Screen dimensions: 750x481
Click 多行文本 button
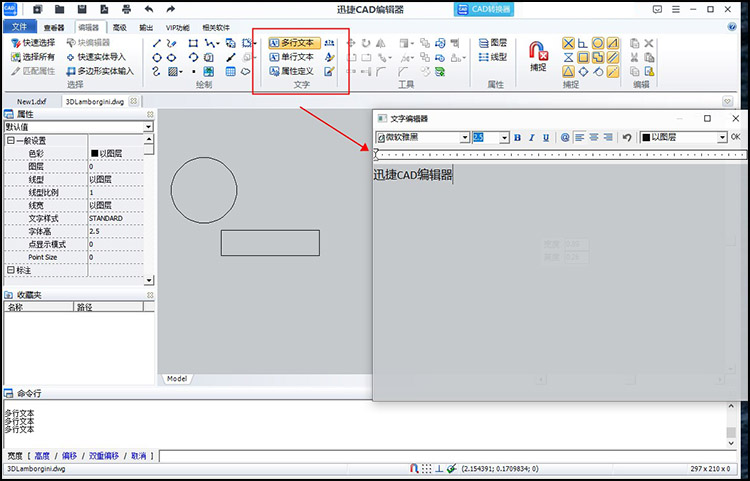293,43
